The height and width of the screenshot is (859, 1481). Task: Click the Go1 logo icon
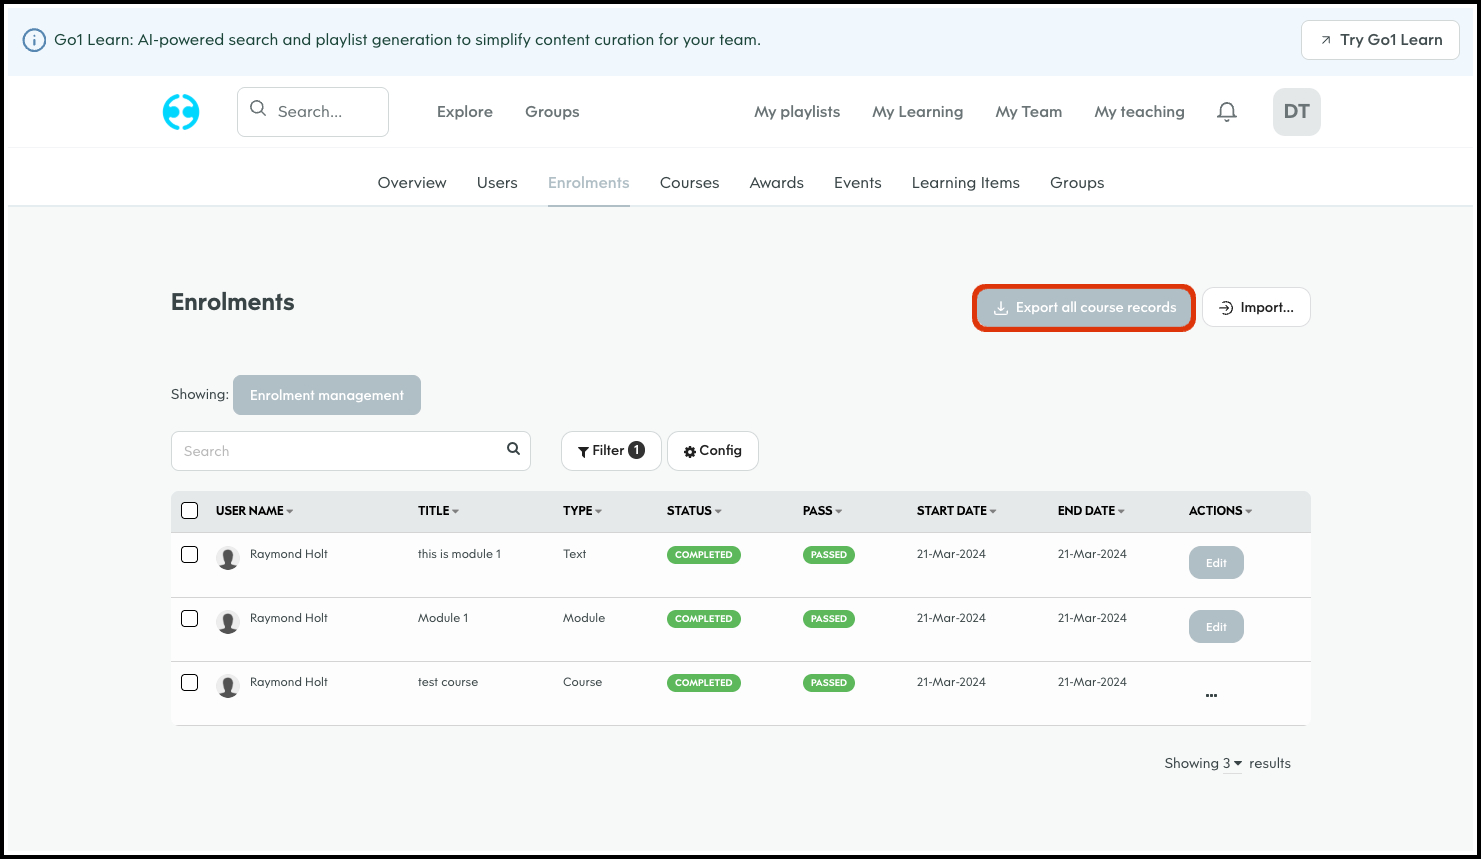181,112
